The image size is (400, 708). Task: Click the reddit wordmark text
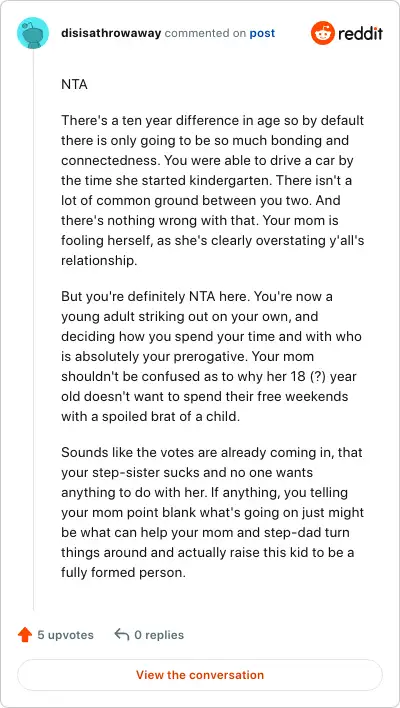coord(361,33)
